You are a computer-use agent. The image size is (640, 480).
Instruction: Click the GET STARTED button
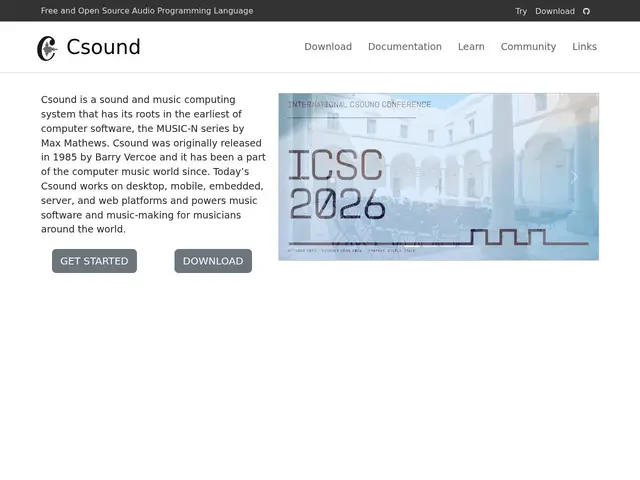[x=94, y=261]
